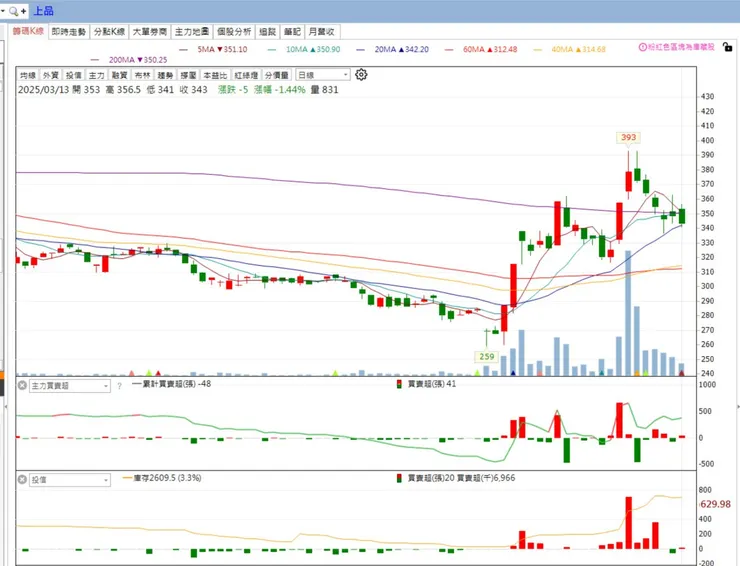Click the plus add icon beside the magnifier

24,11
